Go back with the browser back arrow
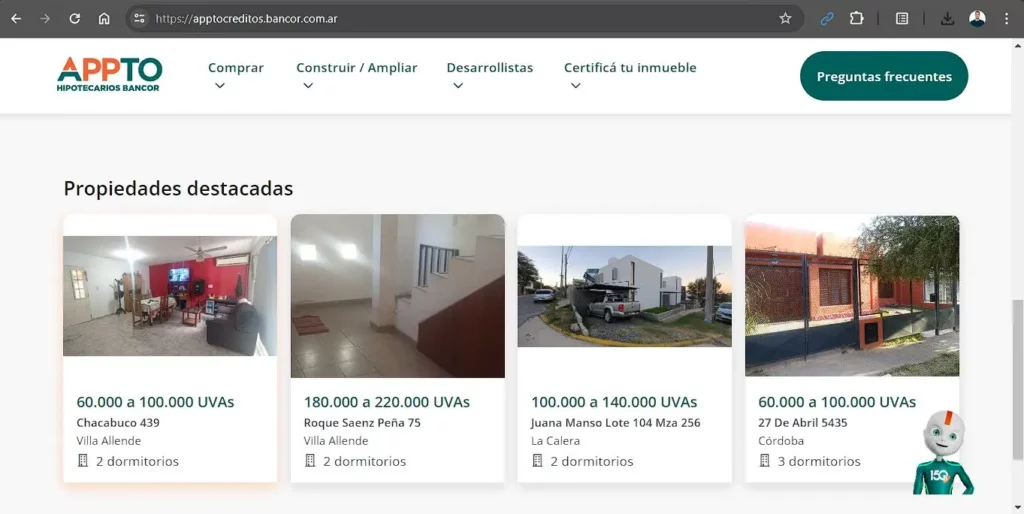The image size is (1024, 514). point(16,19)
